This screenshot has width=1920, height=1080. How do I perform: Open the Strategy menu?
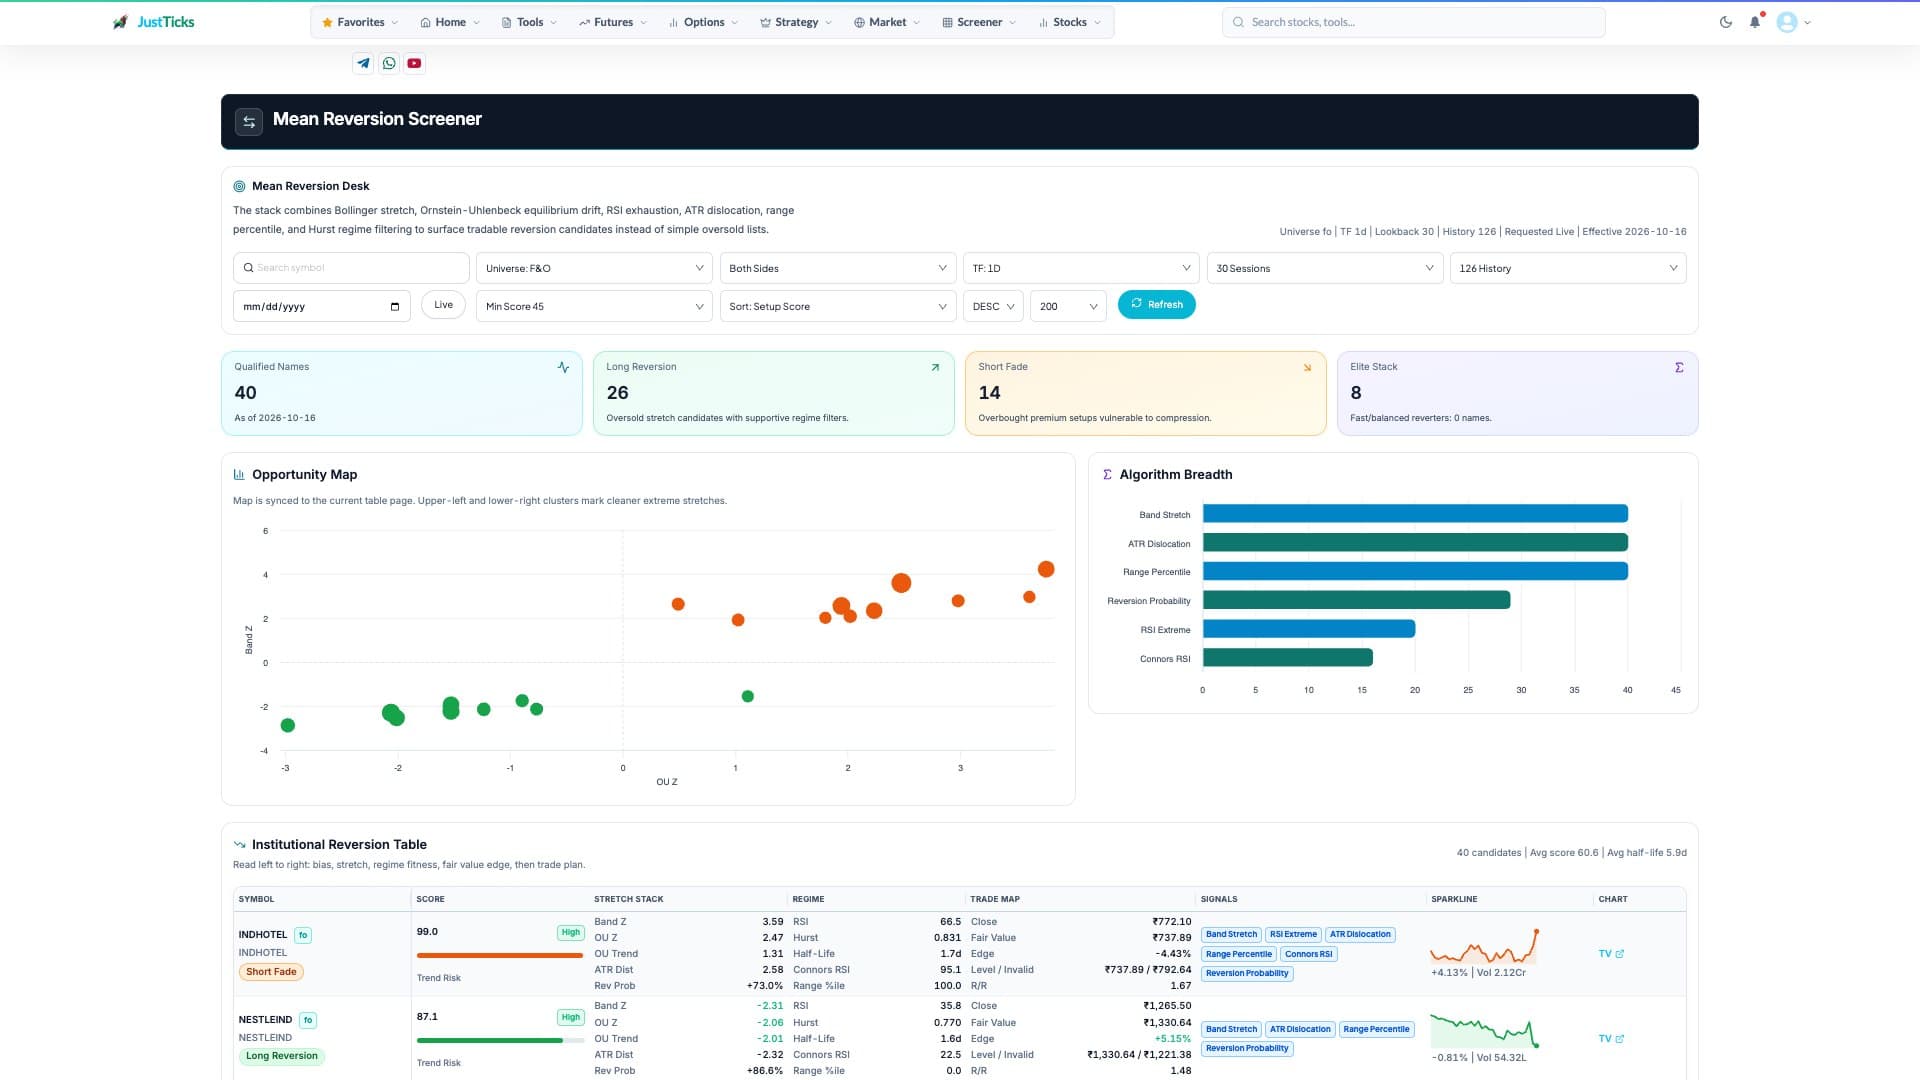796,22
